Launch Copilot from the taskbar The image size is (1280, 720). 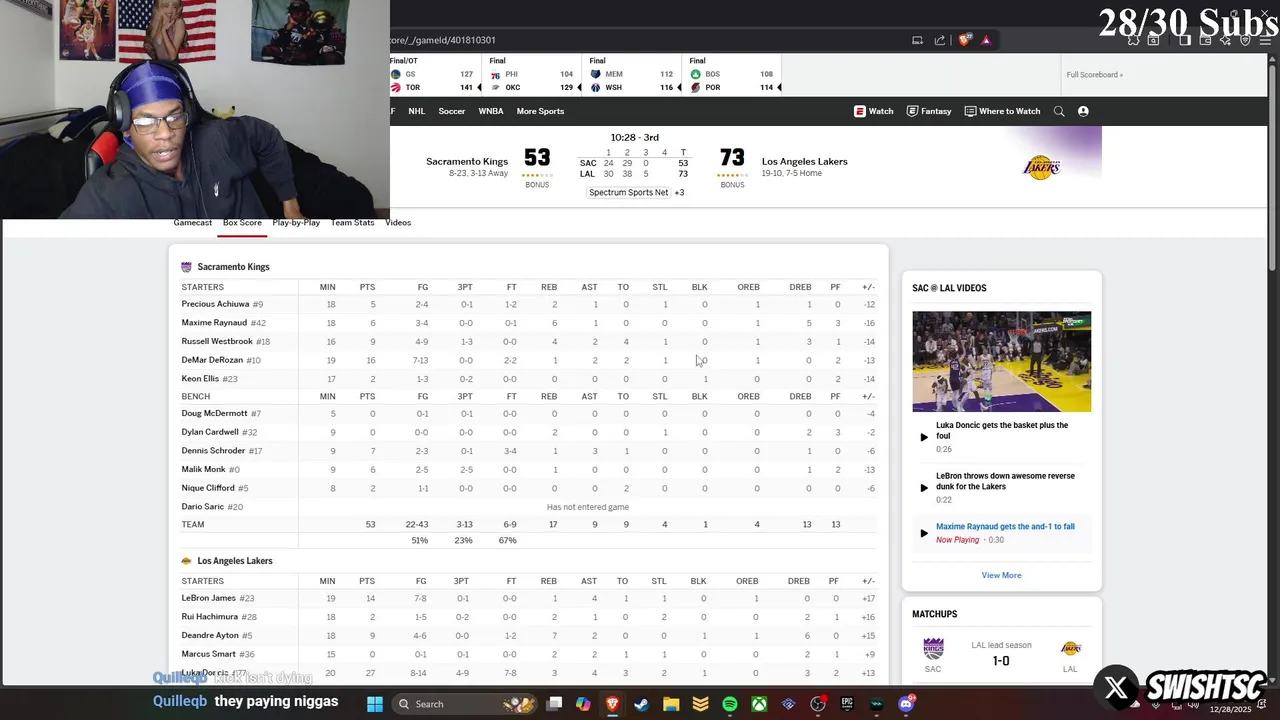click(583, 704)
